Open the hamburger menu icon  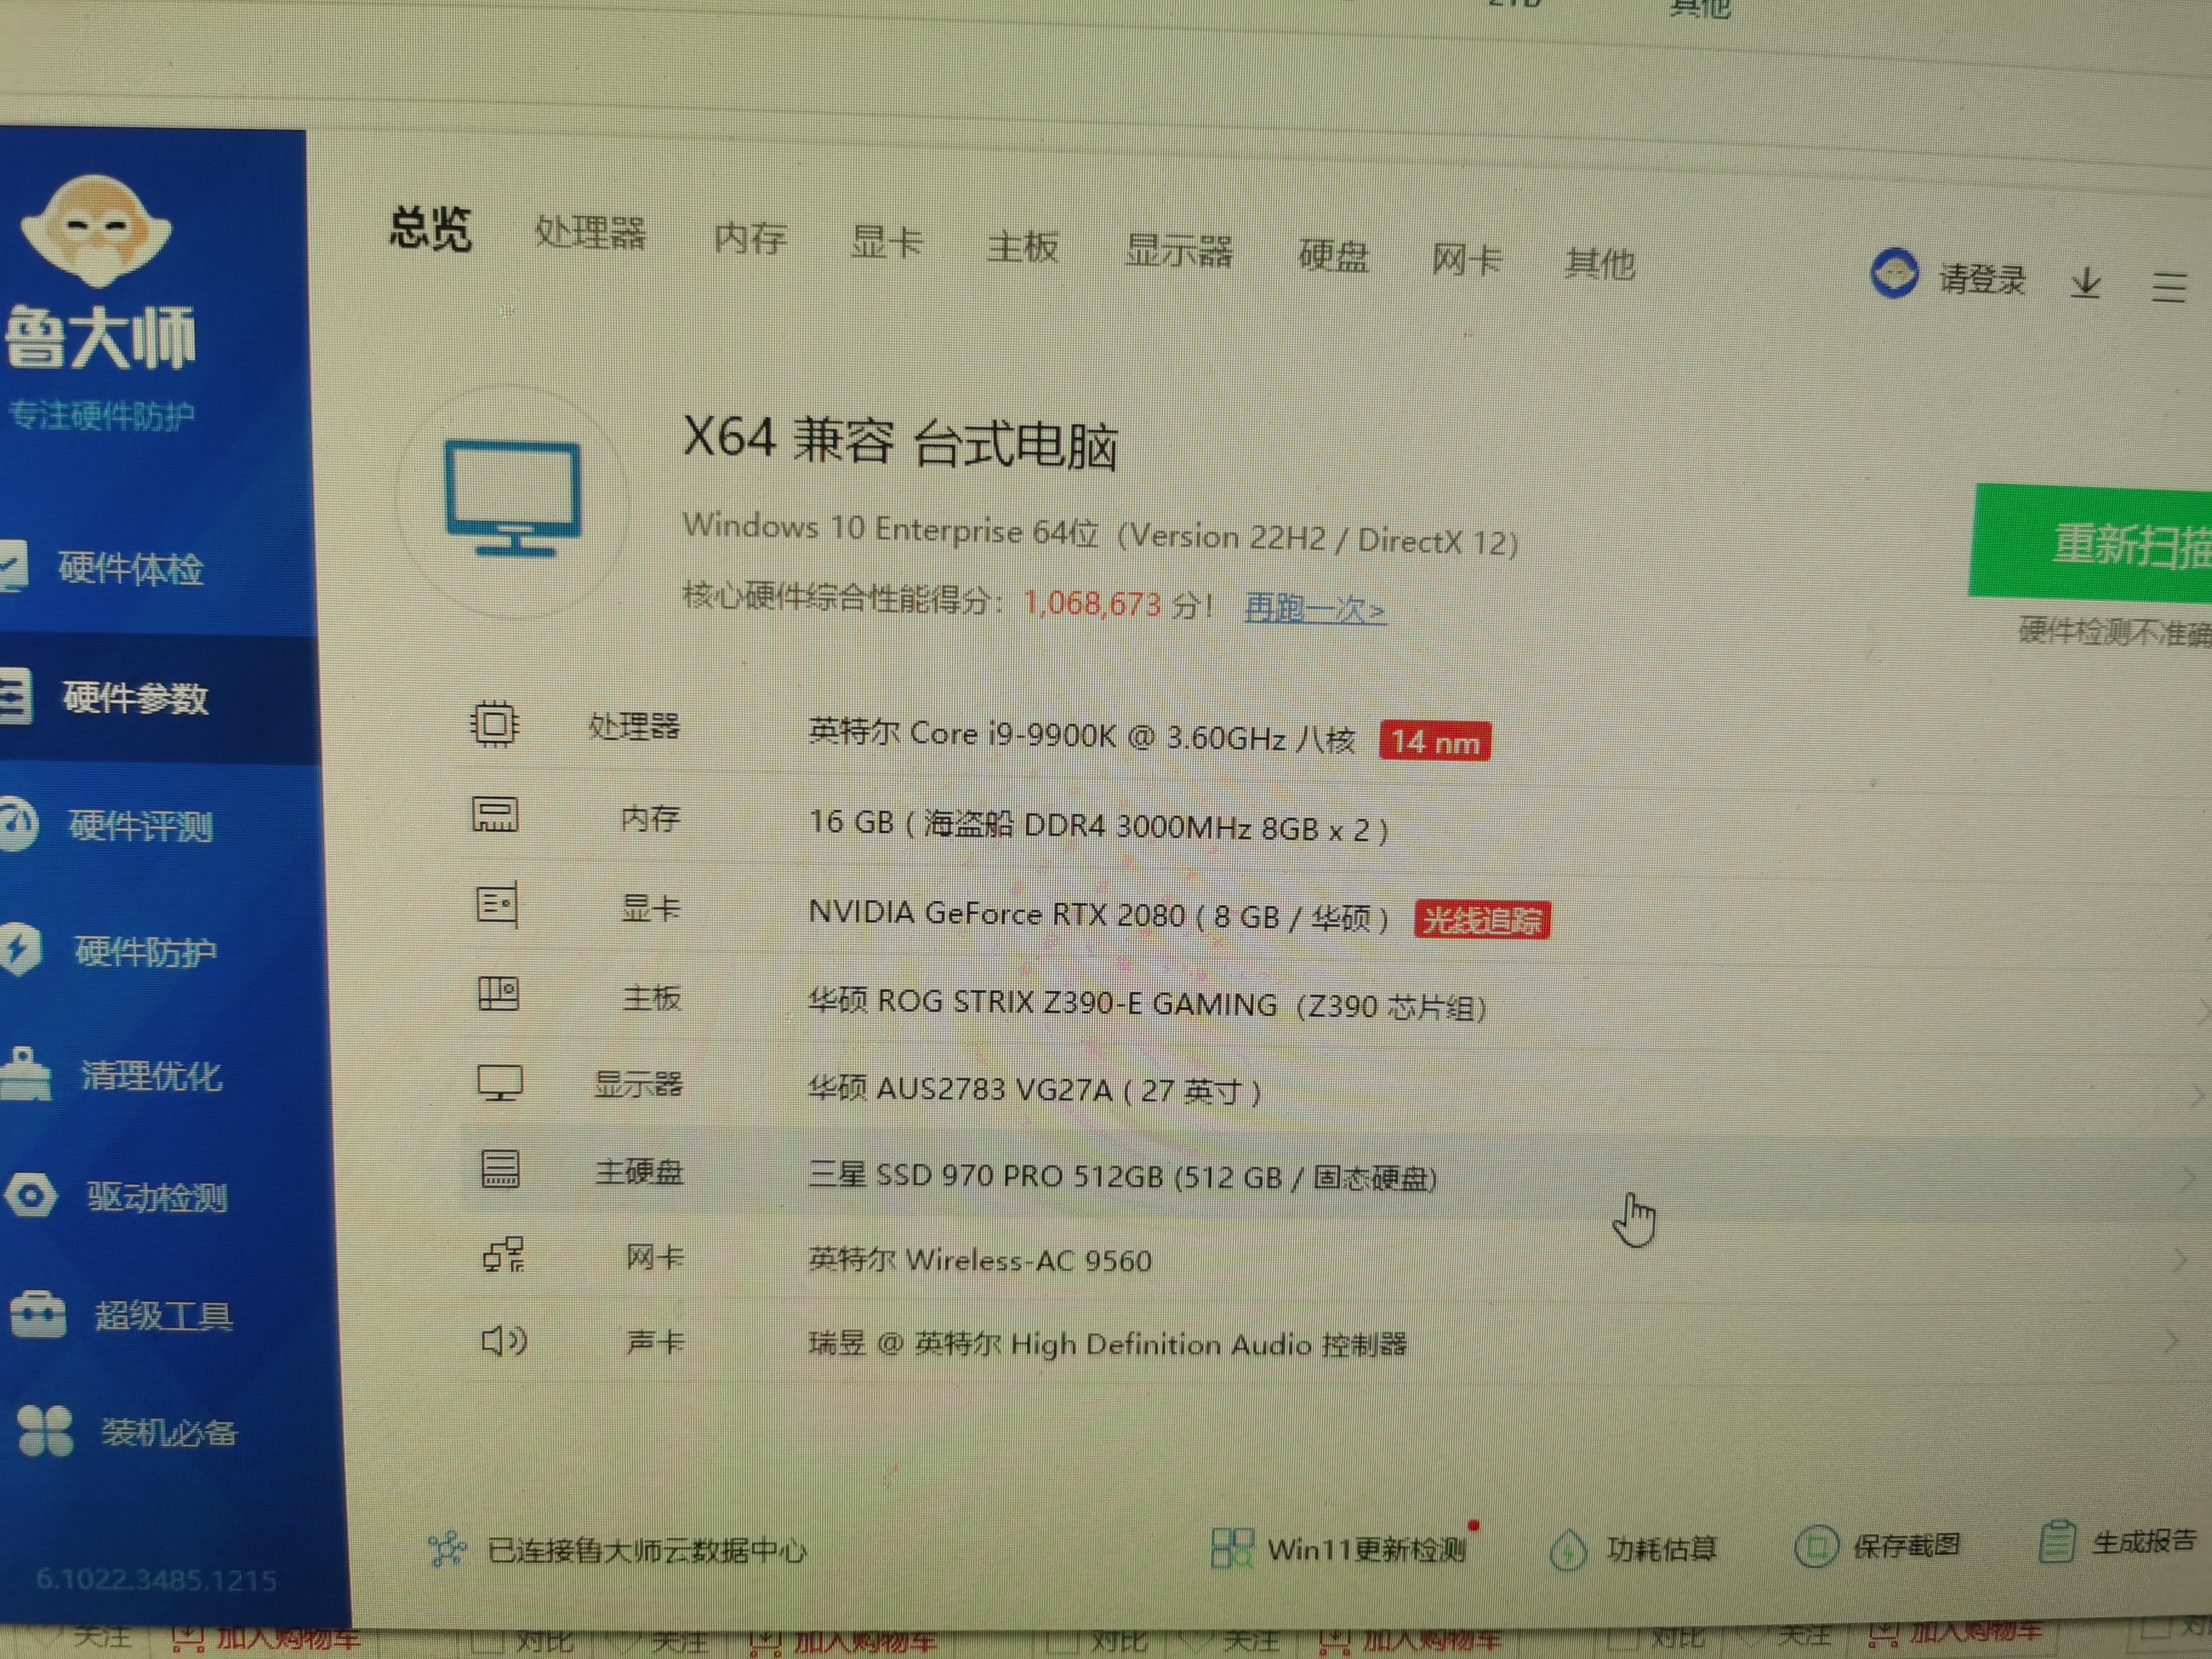[2169, 287]
